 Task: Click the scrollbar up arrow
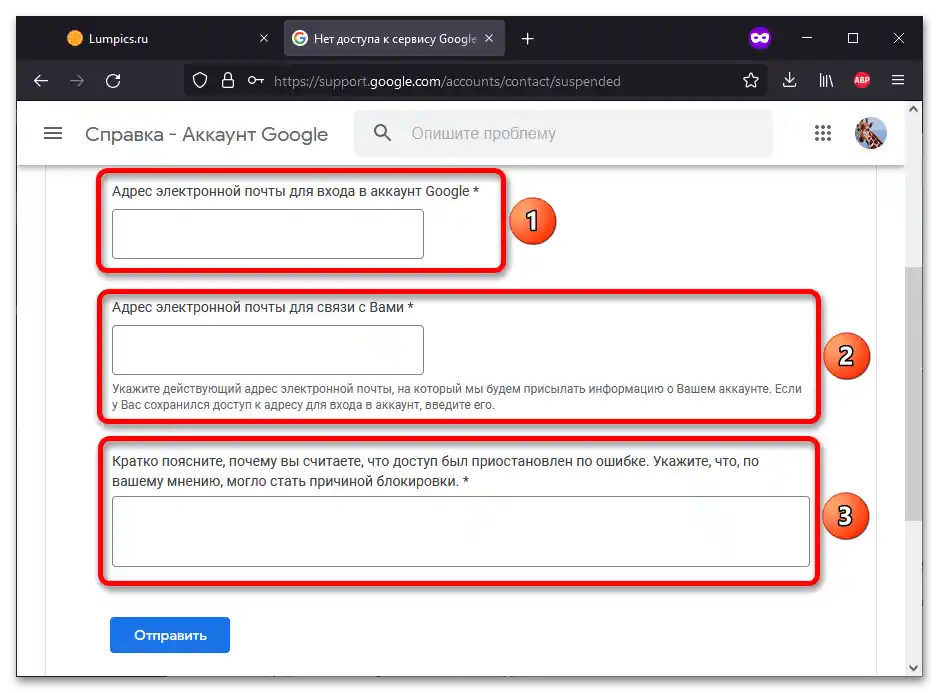coord(913,109)
